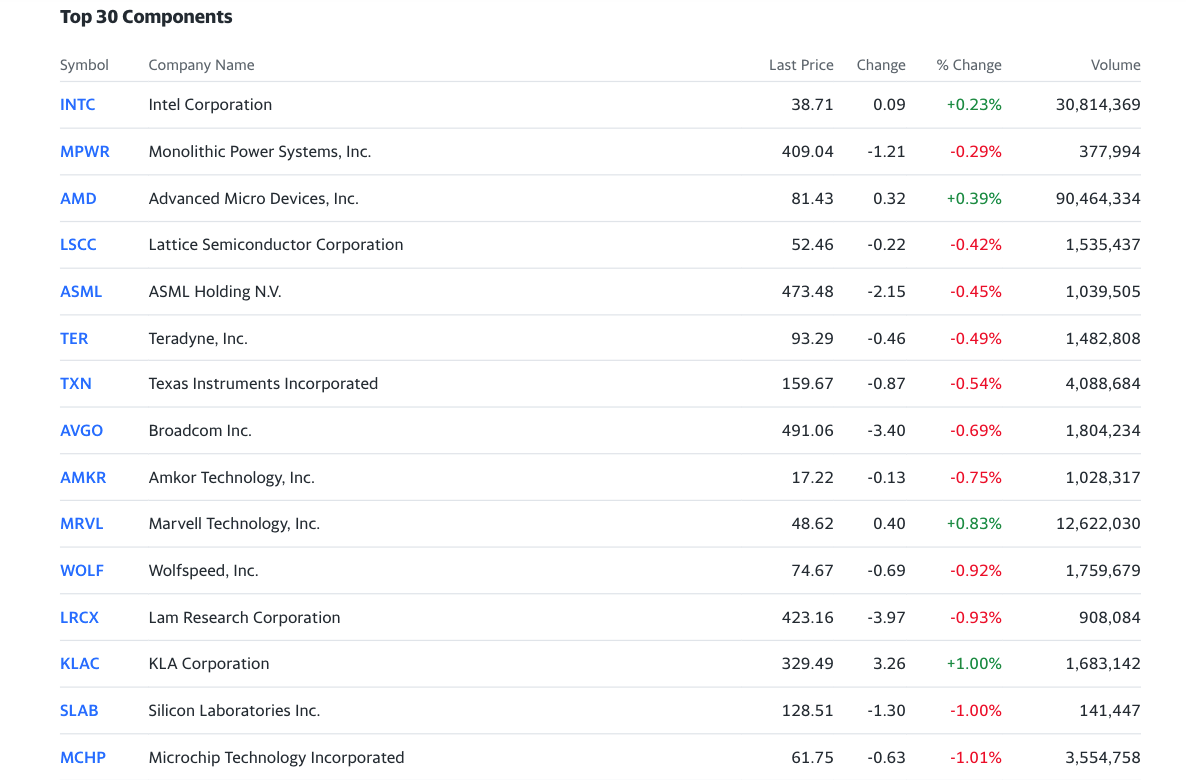Select the Volume column header
Screen dimensions: 1186x780
(1116, 65)
